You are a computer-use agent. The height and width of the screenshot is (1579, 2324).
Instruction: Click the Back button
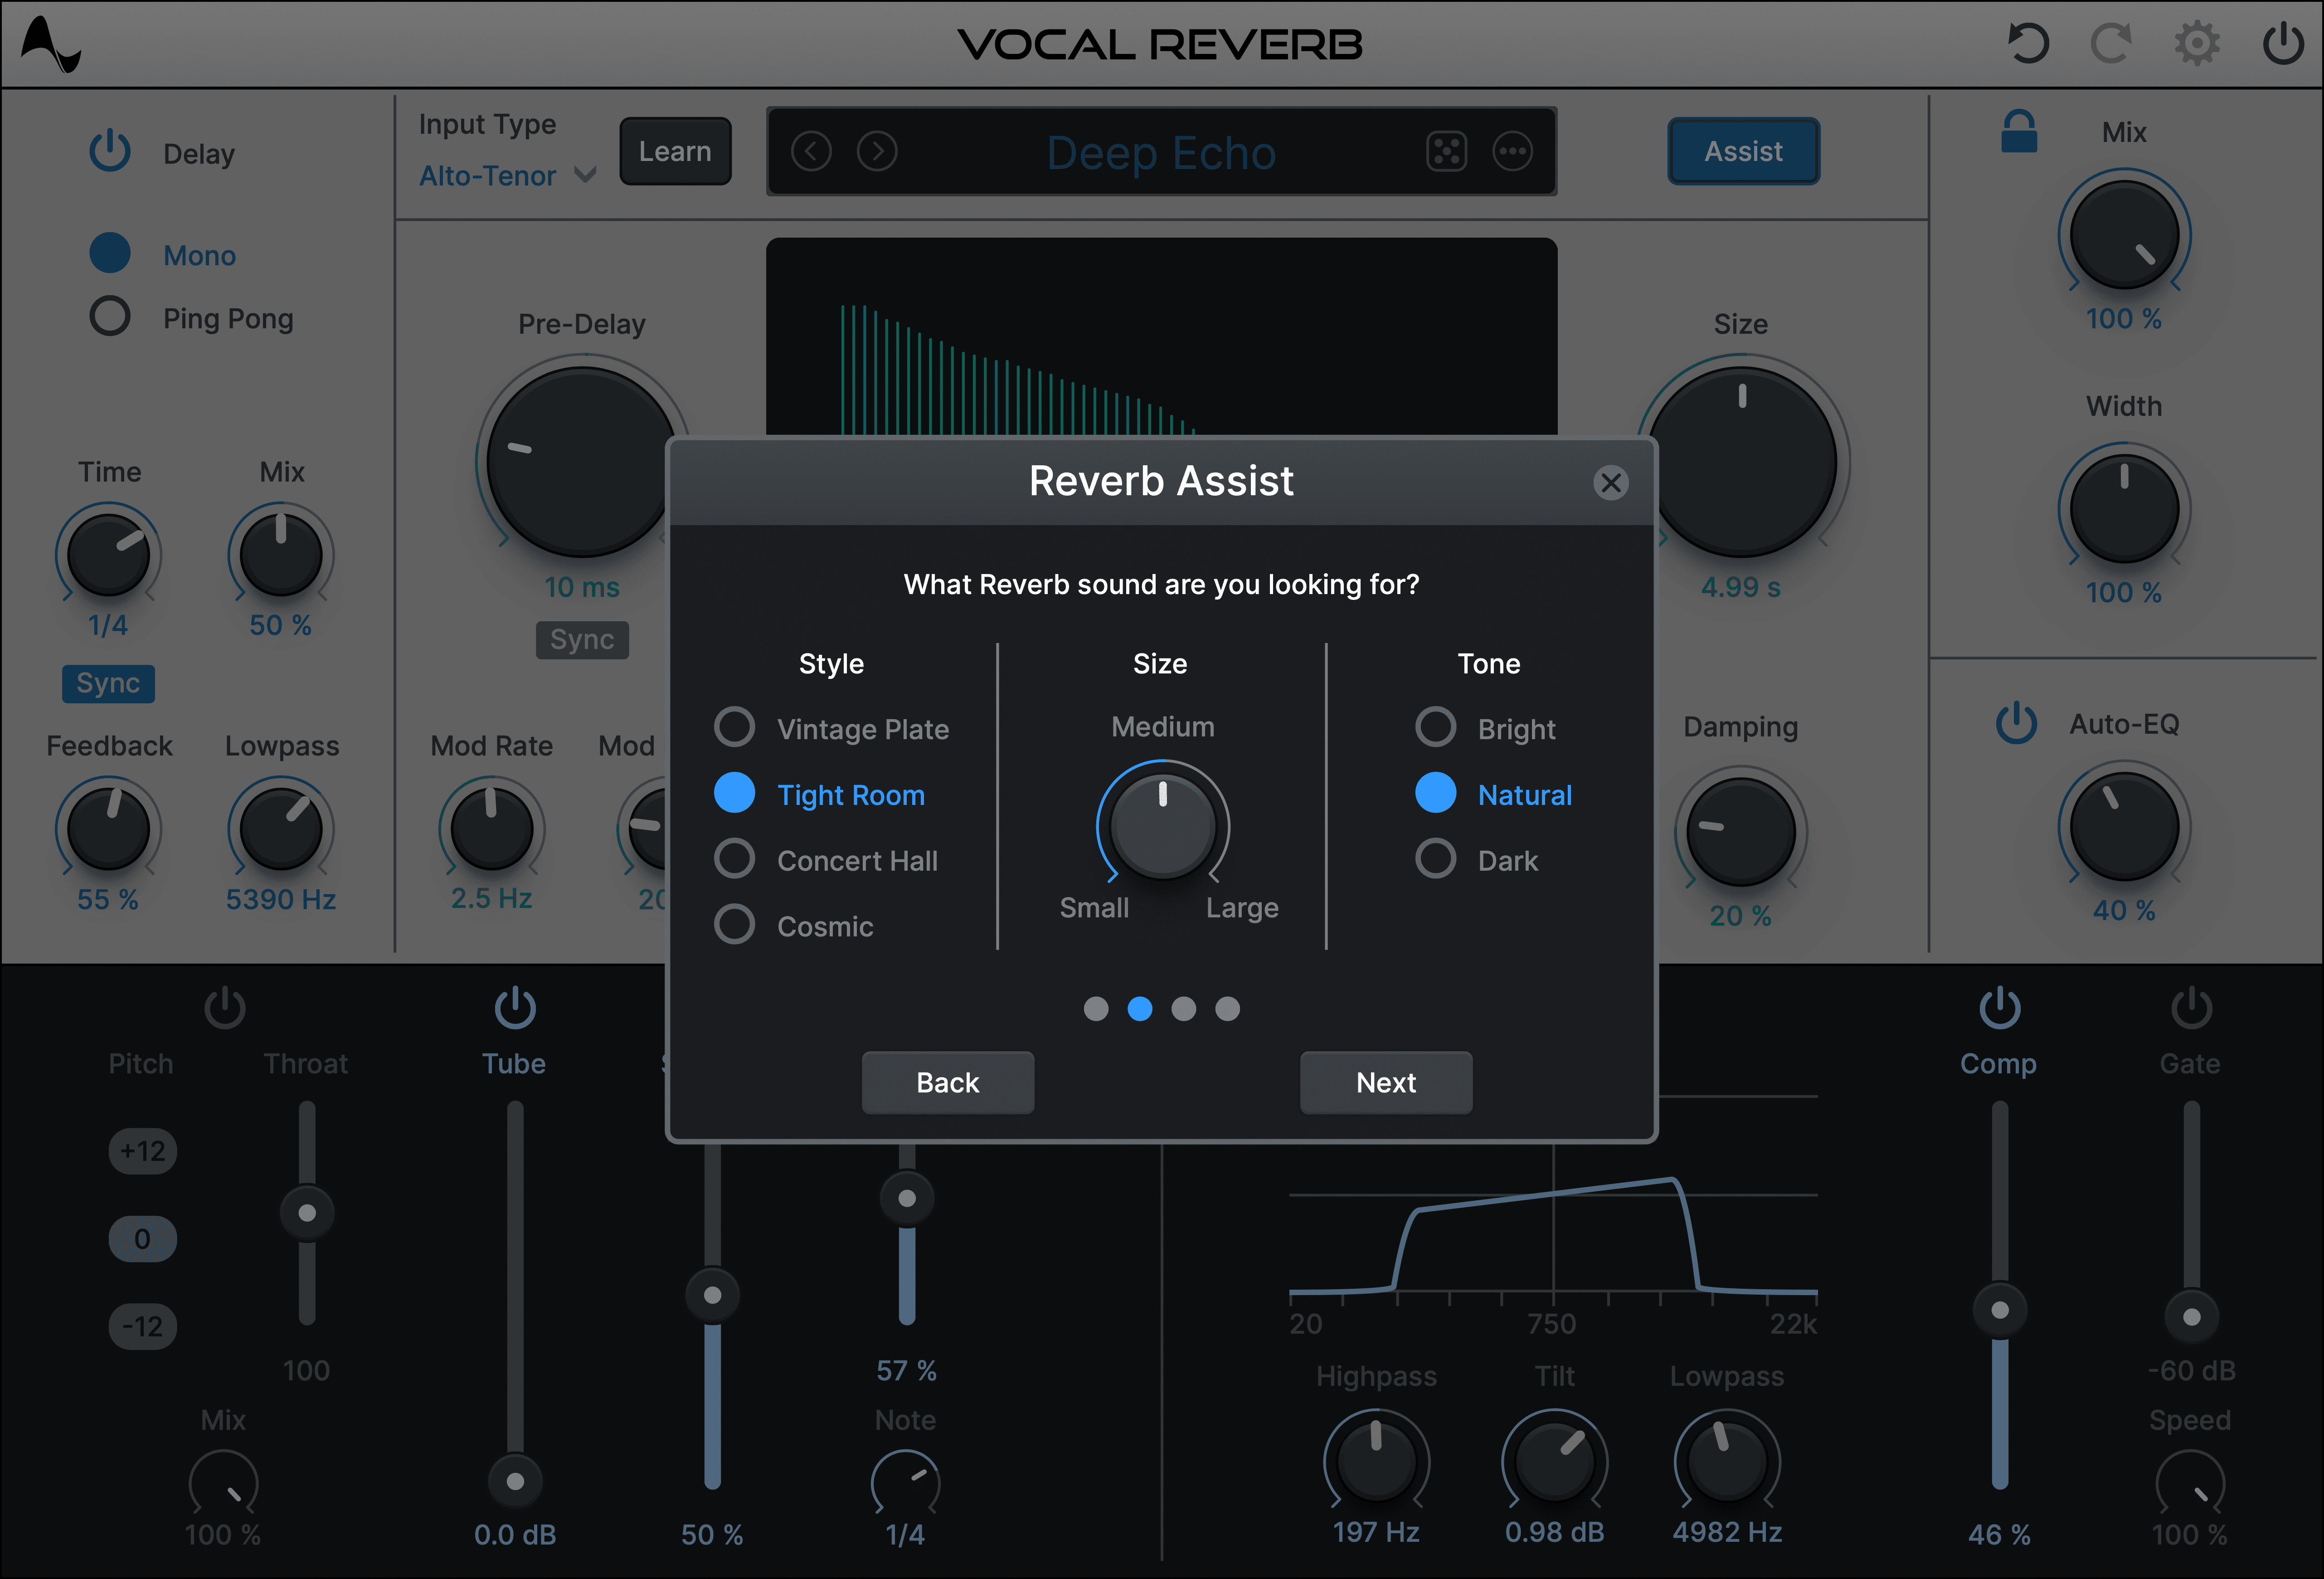click(x=948, y=1082)
